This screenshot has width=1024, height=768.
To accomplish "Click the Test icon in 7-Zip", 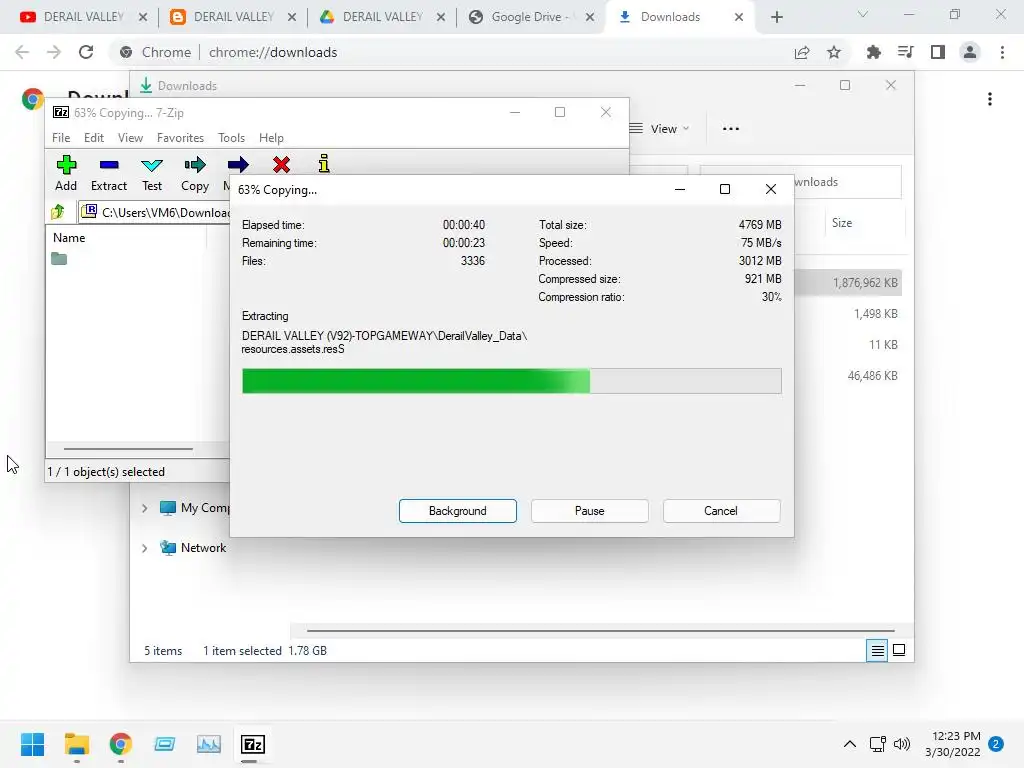I will [152, 173].
